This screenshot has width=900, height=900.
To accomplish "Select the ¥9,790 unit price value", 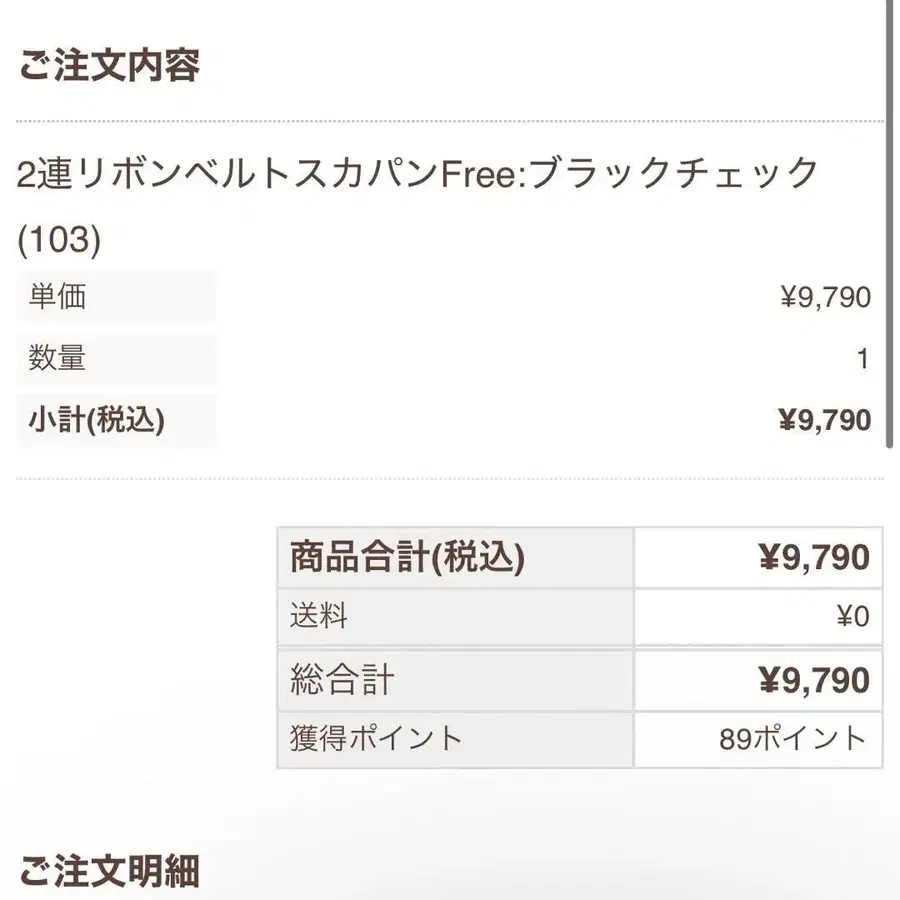I will click(x=825, y=297).
